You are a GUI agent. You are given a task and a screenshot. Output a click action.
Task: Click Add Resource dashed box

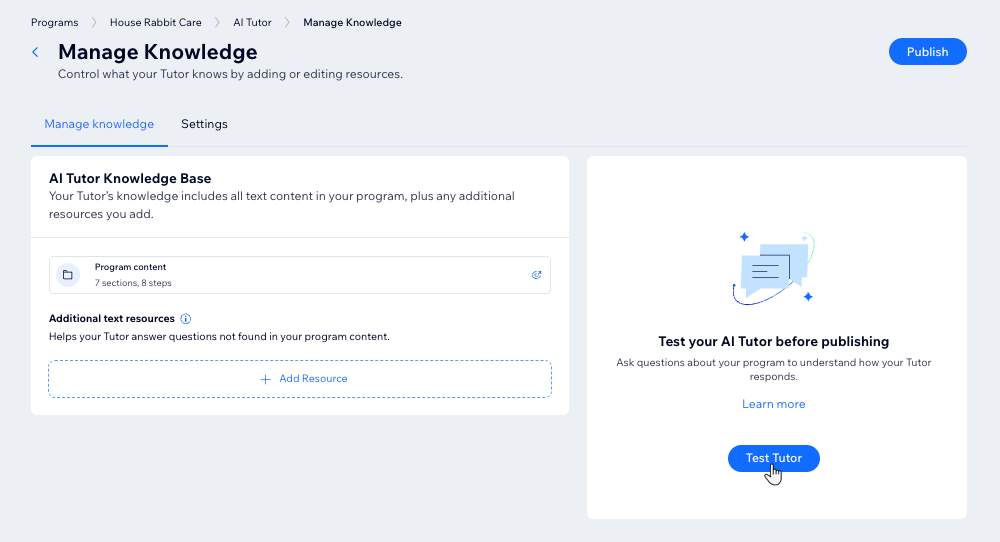(x=300, y=379)
